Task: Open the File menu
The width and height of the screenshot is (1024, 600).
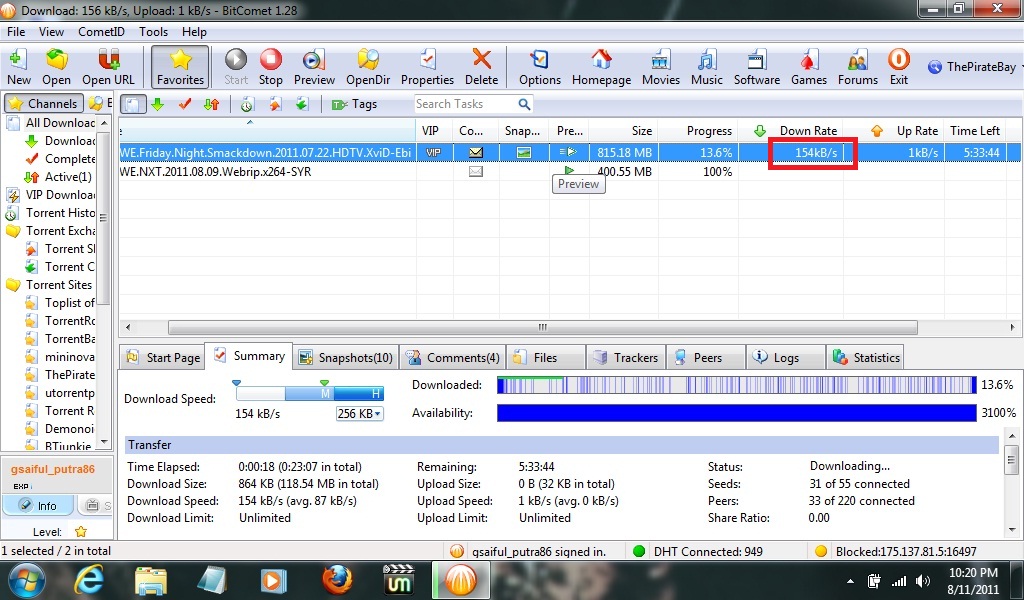Action: click(x=16, y=31)
